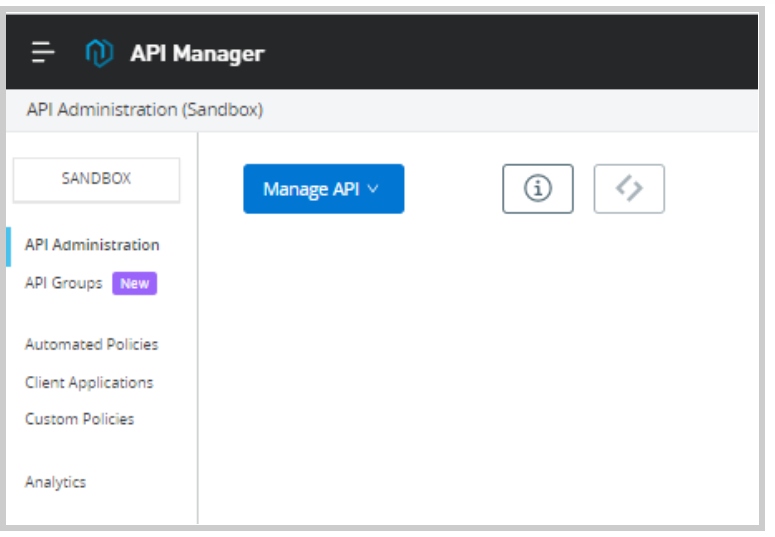The image size is (775, 537).
Task: Click the API Manager title text
Action: point(197,53)
